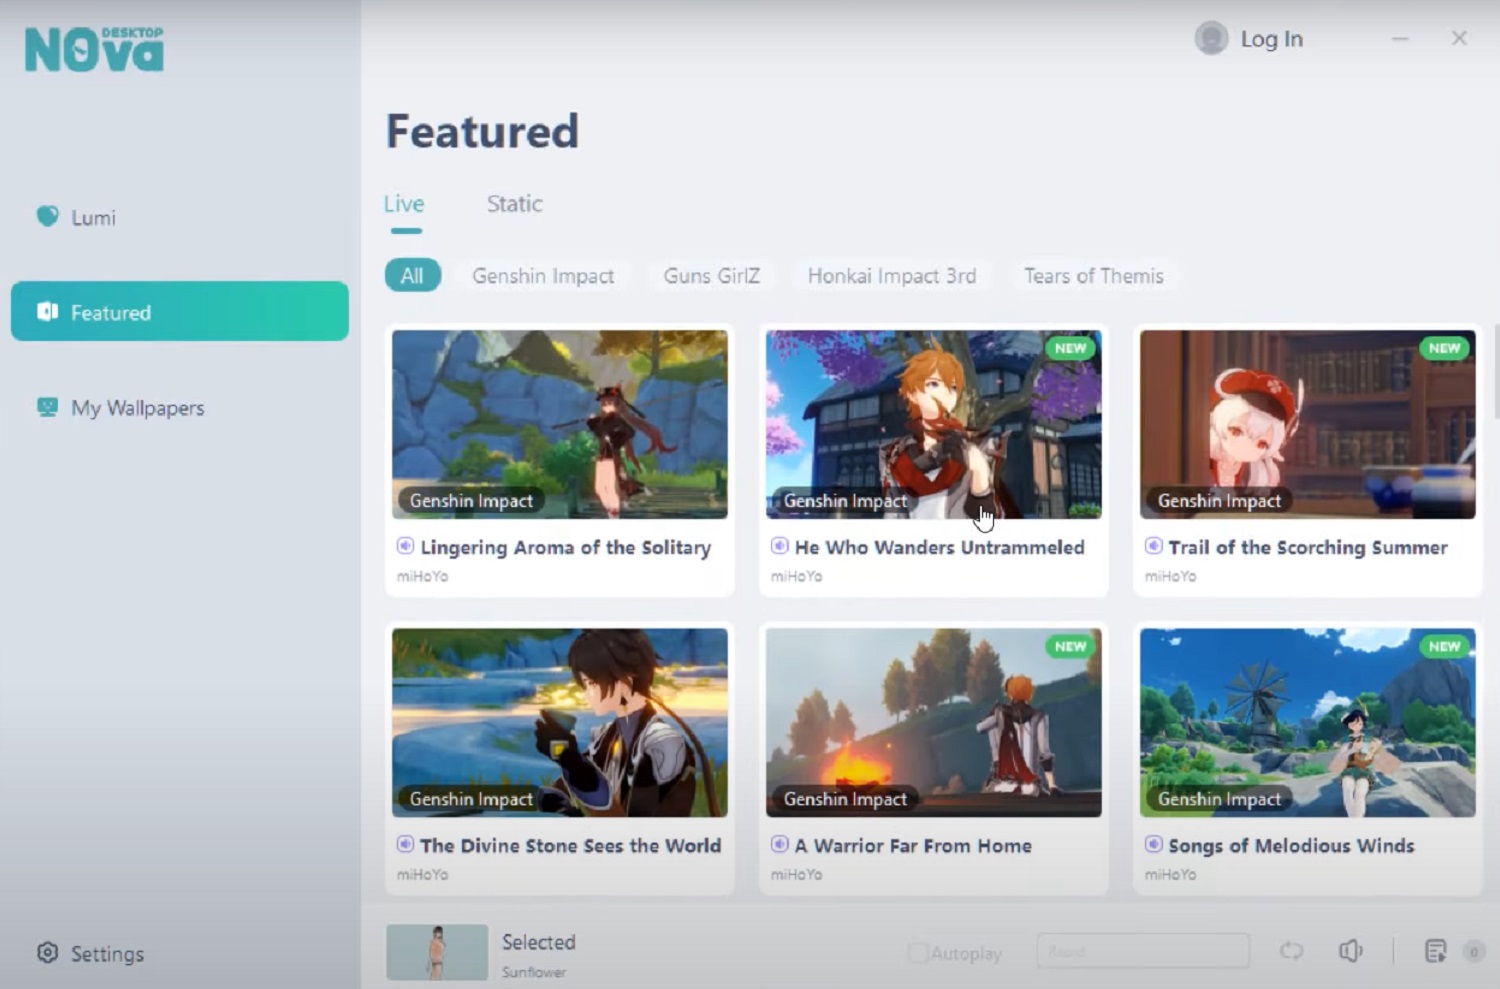
Task: Mute the wallpaper sound speaker icon
Action: 1351,951
